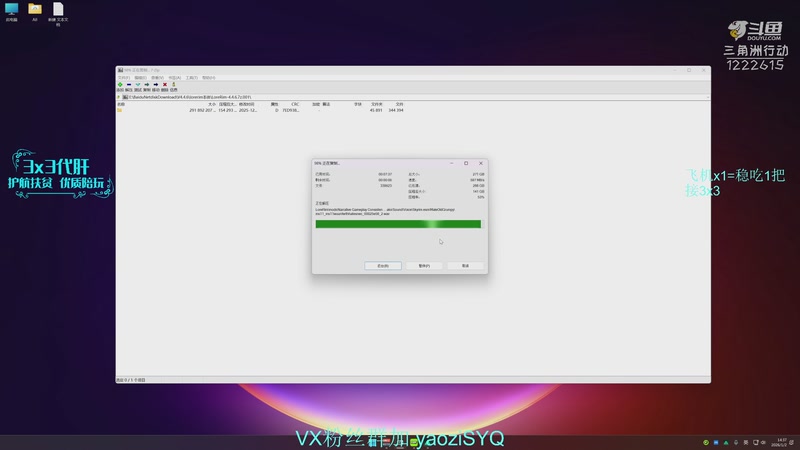Open the This PC desktop icon
Image resolution: width=800 pixels, height=450 pixels.
(11, 9)
